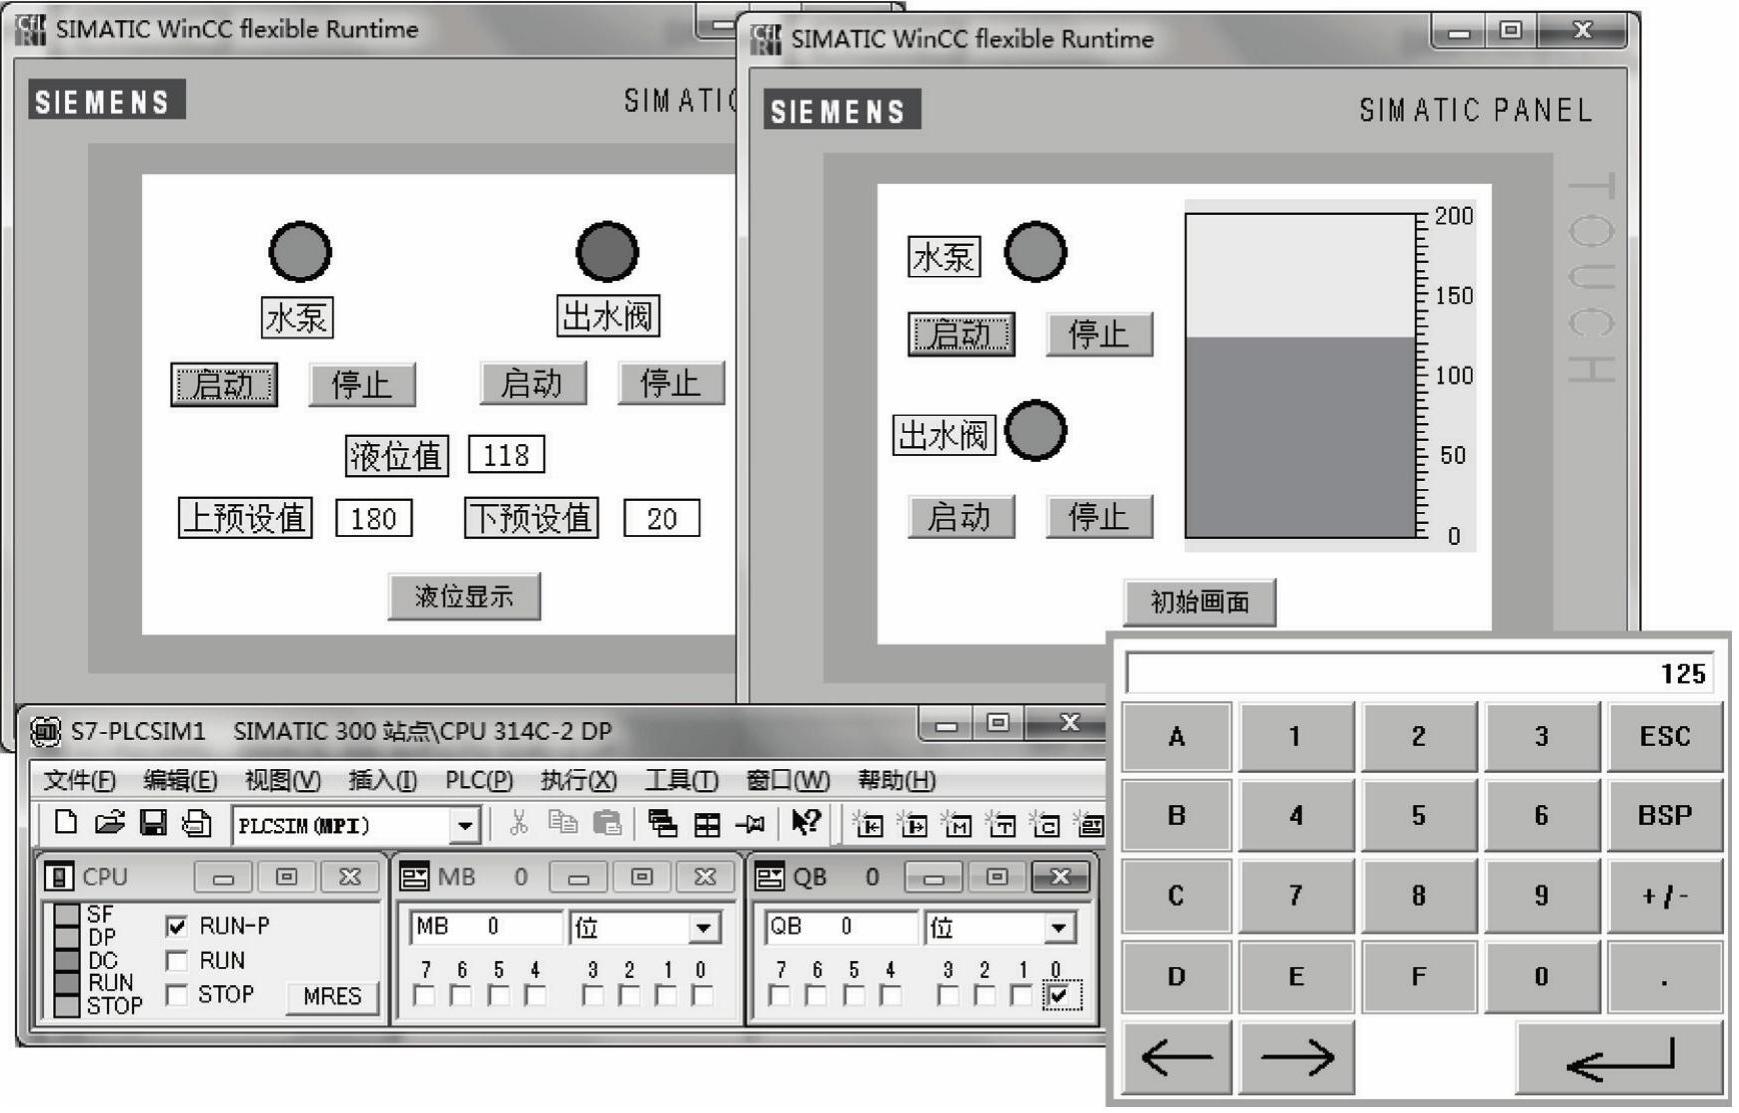Open the 插入(I) menu
This screenshot has width=1739, height=1113.
pyautogui.click(x=382, y=780)
